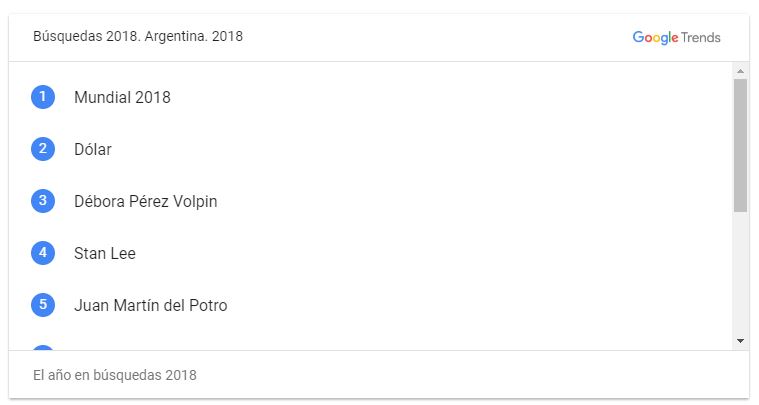Click the colored Google wordmark

[x=655, y=37]
